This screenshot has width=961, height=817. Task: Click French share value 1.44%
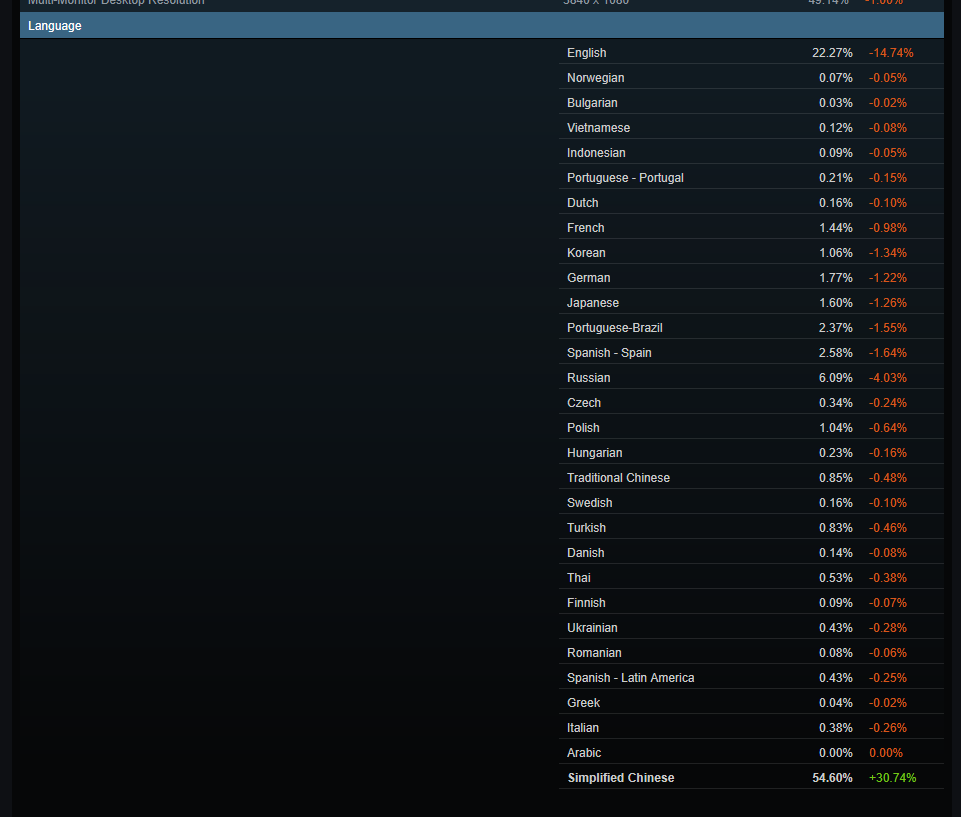click(836, 228)
